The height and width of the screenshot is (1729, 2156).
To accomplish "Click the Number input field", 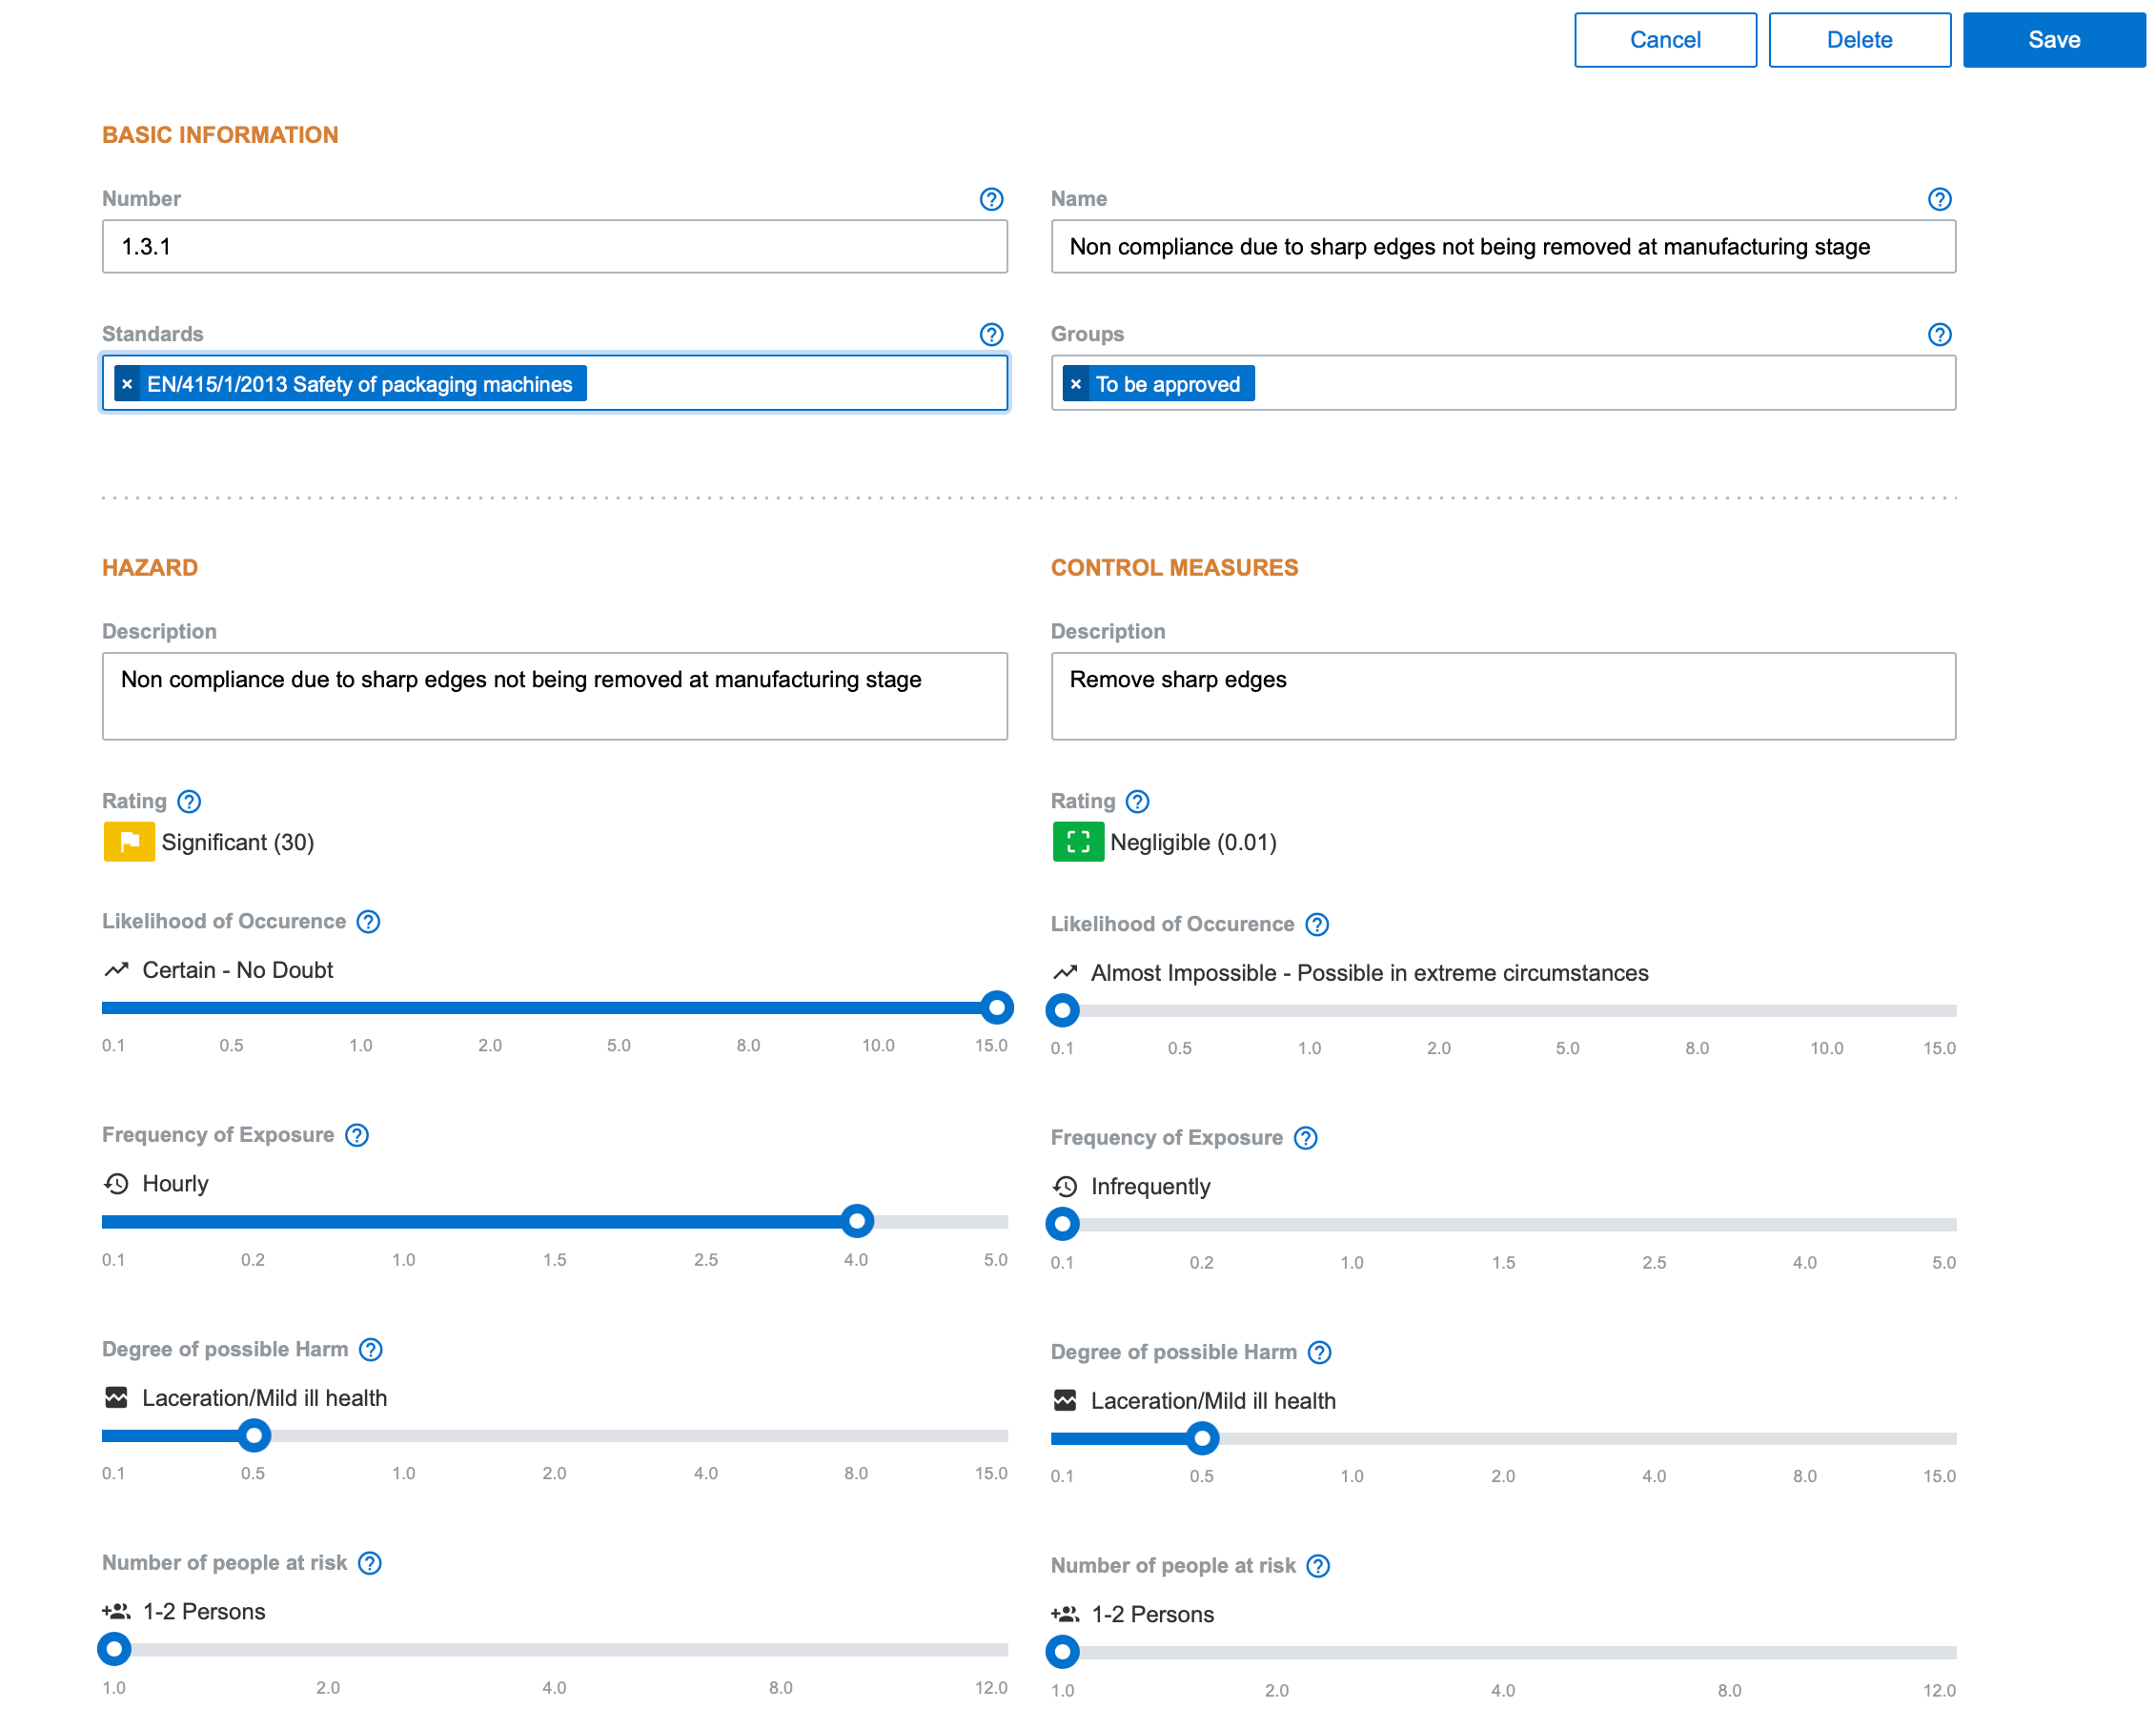I will tap(554, 247).
